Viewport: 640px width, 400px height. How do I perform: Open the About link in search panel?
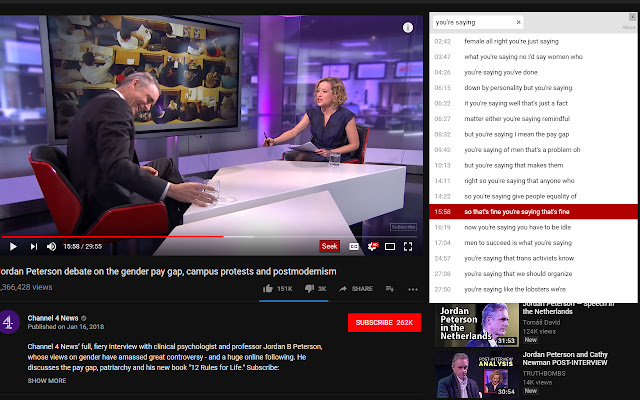tap(628, 27)
